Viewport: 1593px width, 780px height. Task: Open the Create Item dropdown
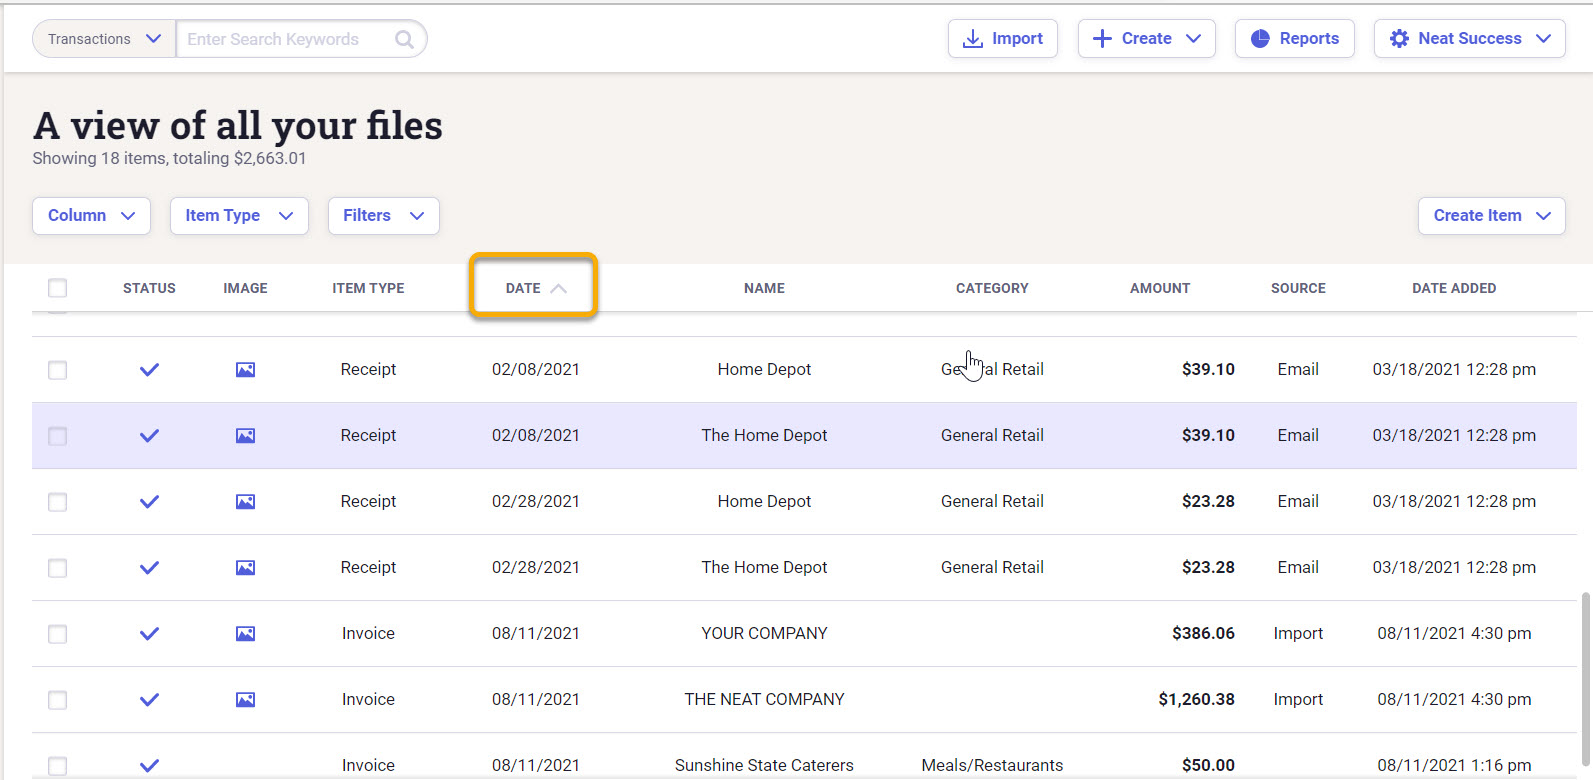(1491, 216)
